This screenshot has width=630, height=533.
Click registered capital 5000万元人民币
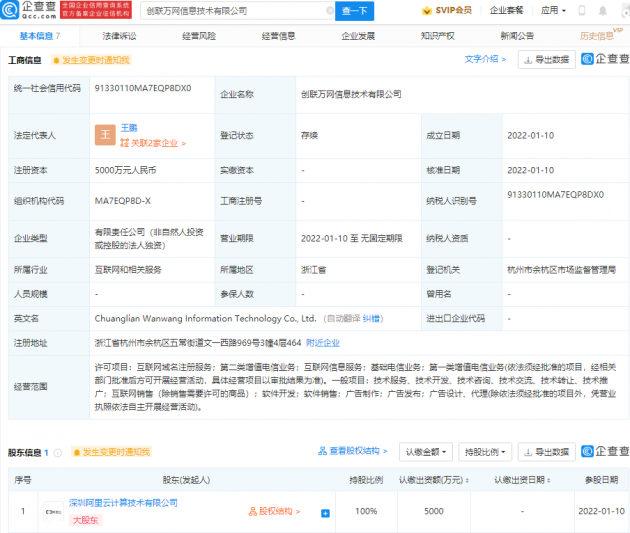tap(125, 170)
